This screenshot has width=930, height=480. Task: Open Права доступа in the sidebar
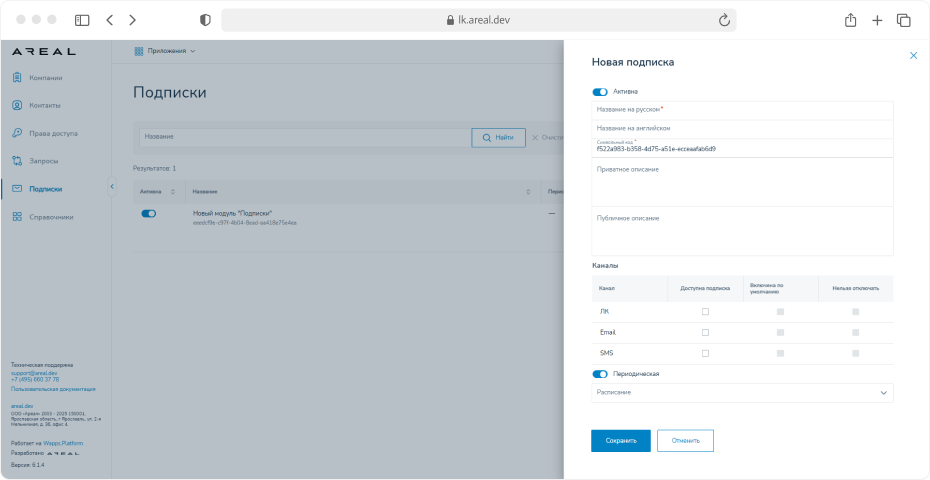(x=53, y=133)
